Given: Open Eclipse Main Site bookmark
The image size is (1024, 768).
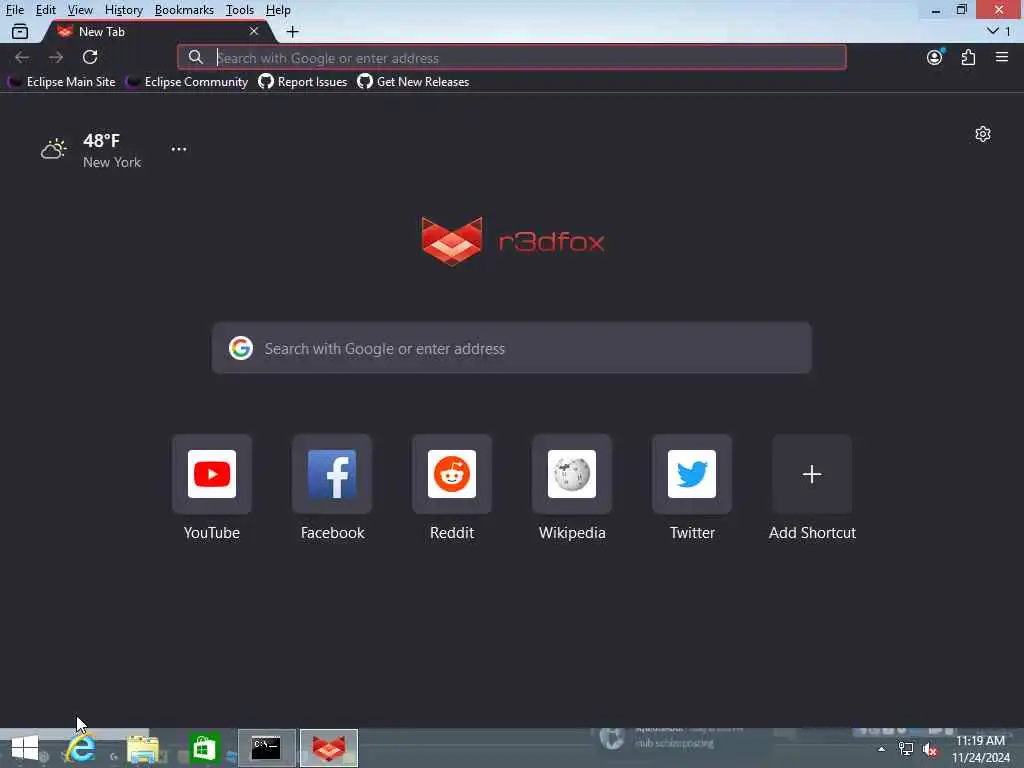Looking at the screenshot, I should (x=63, y=82).
